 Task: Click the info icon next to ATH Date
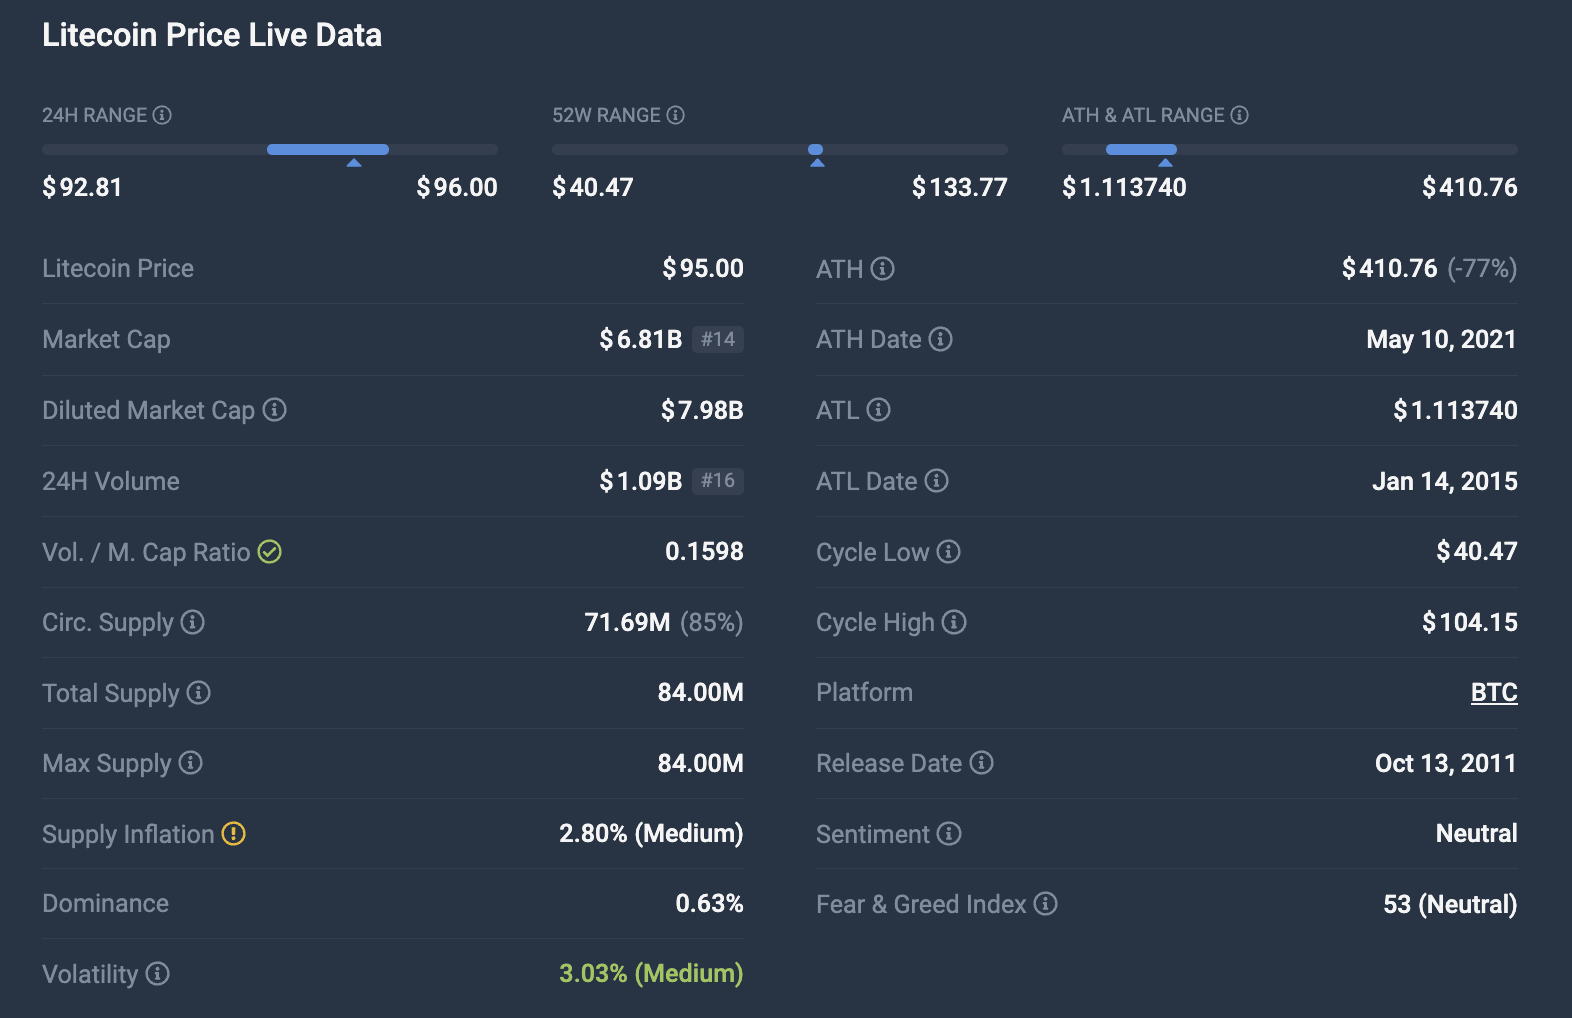(941, 339)
